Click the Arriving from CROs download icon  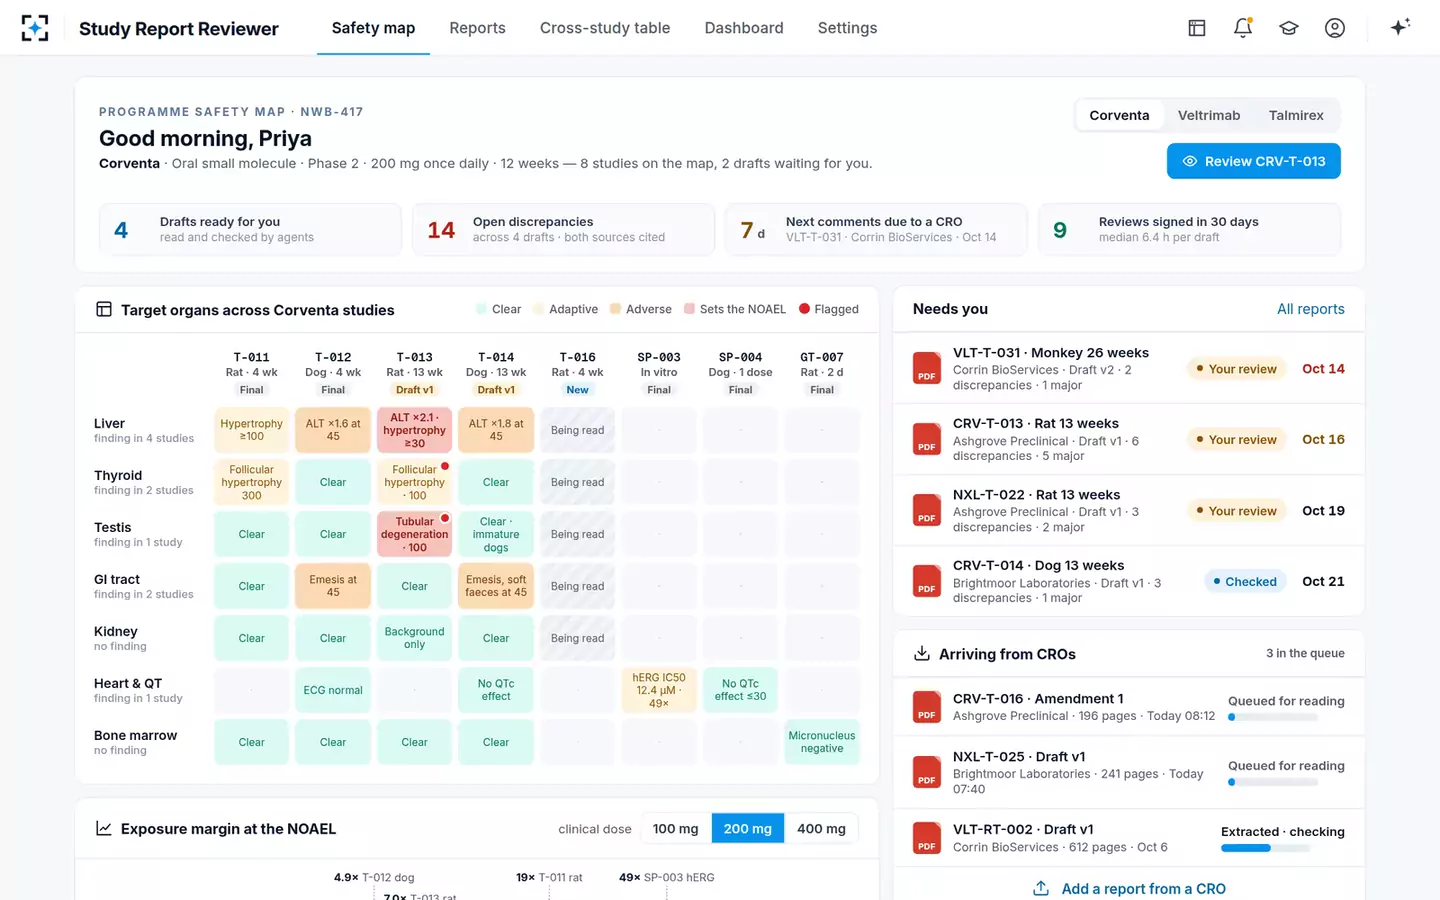922,654
